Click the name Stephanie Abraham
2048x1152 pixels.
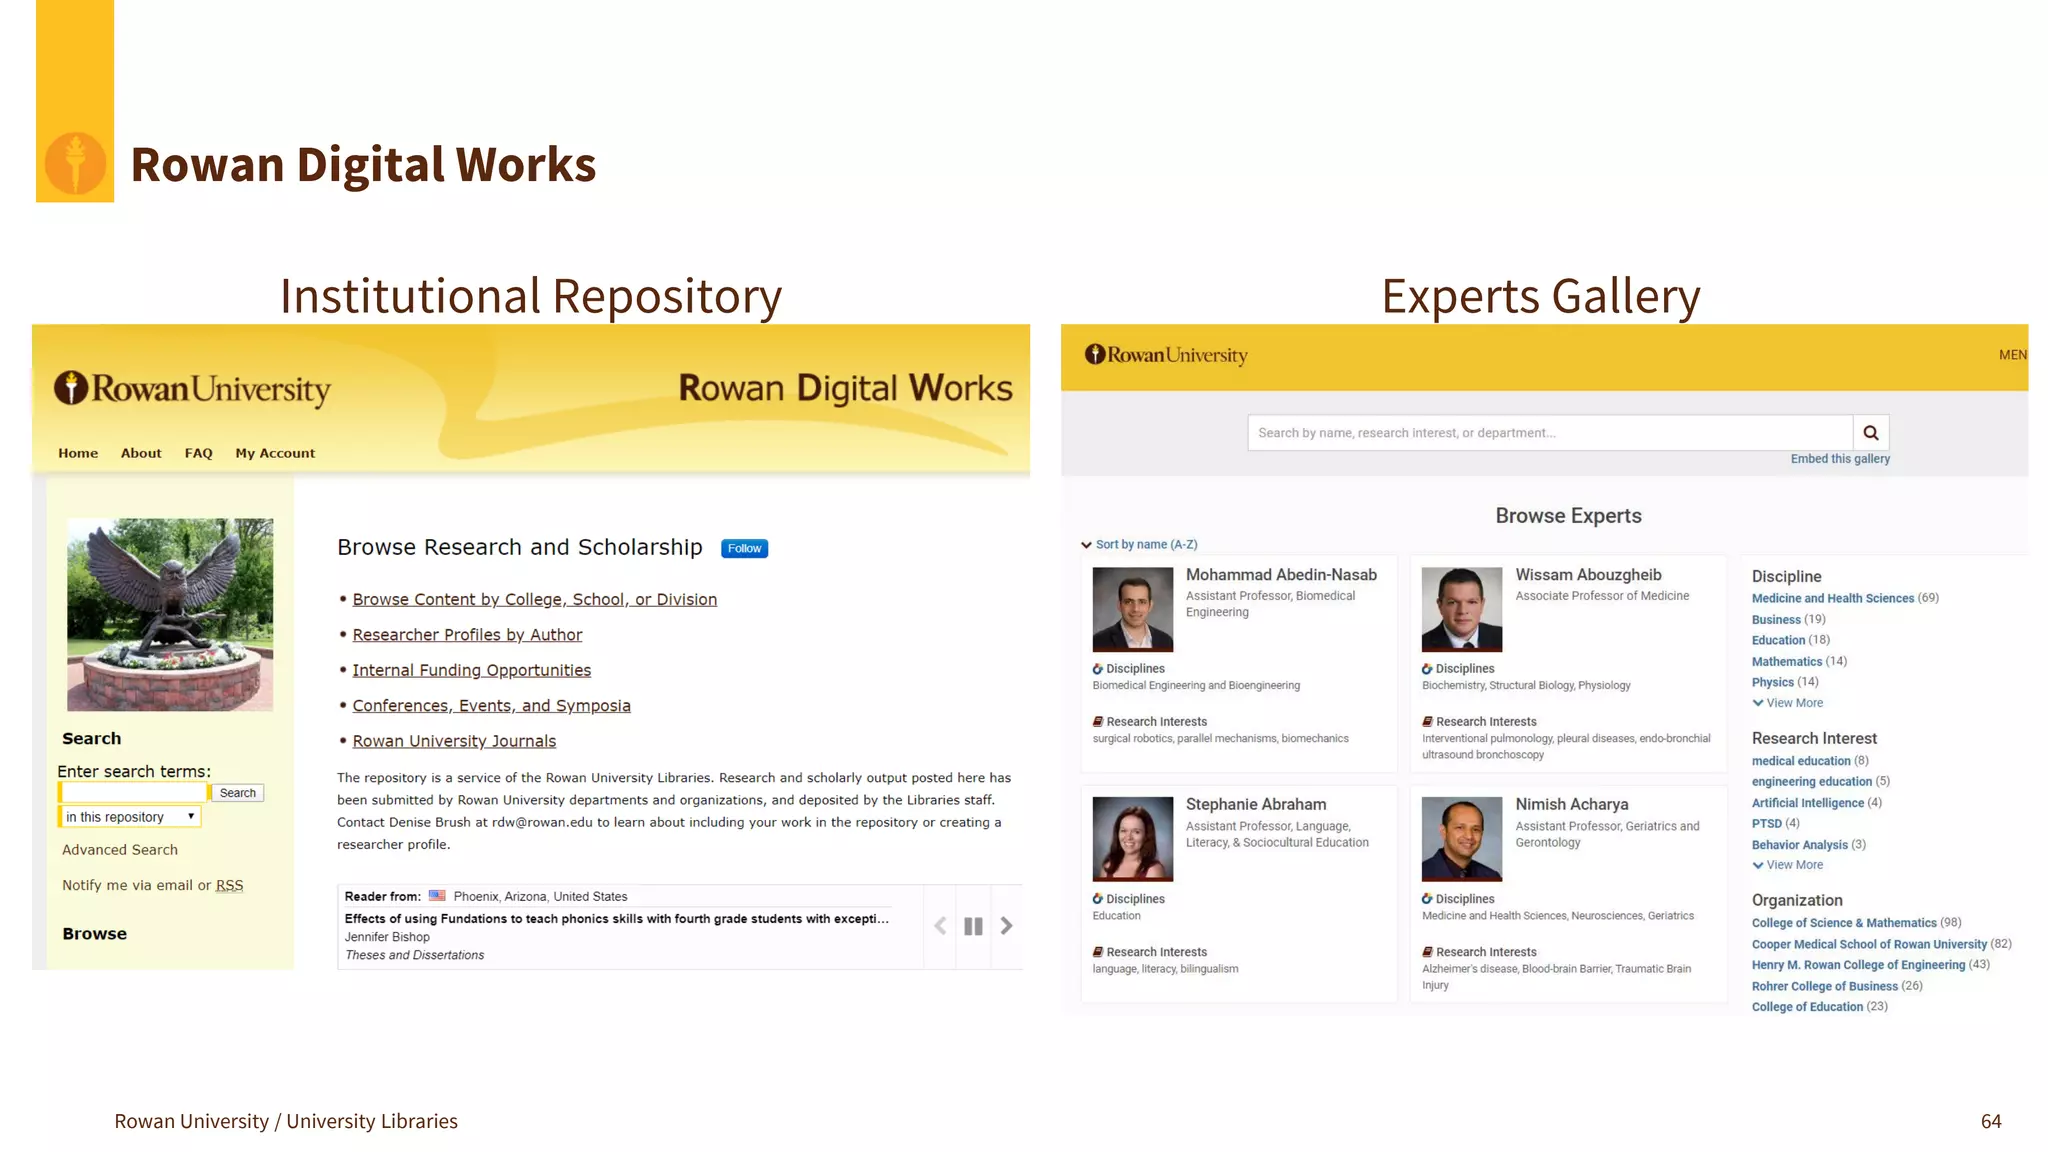(1256, 804)
